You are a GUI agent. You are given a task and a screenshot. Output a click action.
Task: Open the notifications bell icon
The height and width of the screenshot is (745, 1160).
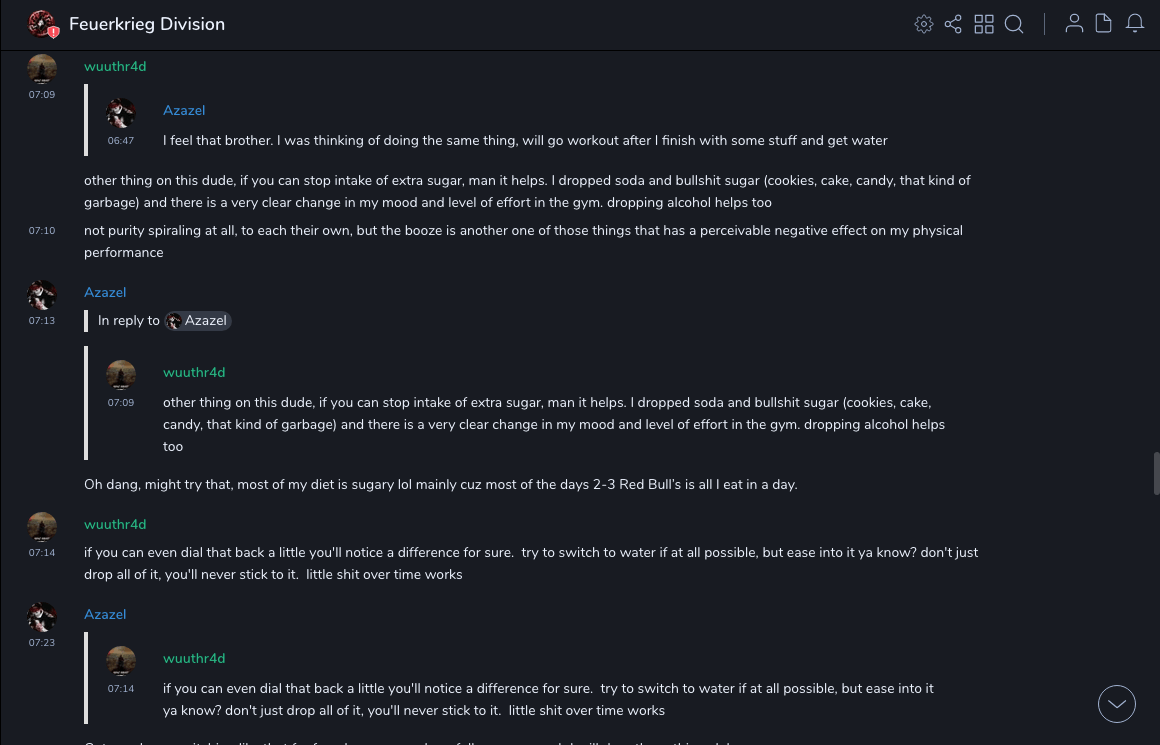1135,23
